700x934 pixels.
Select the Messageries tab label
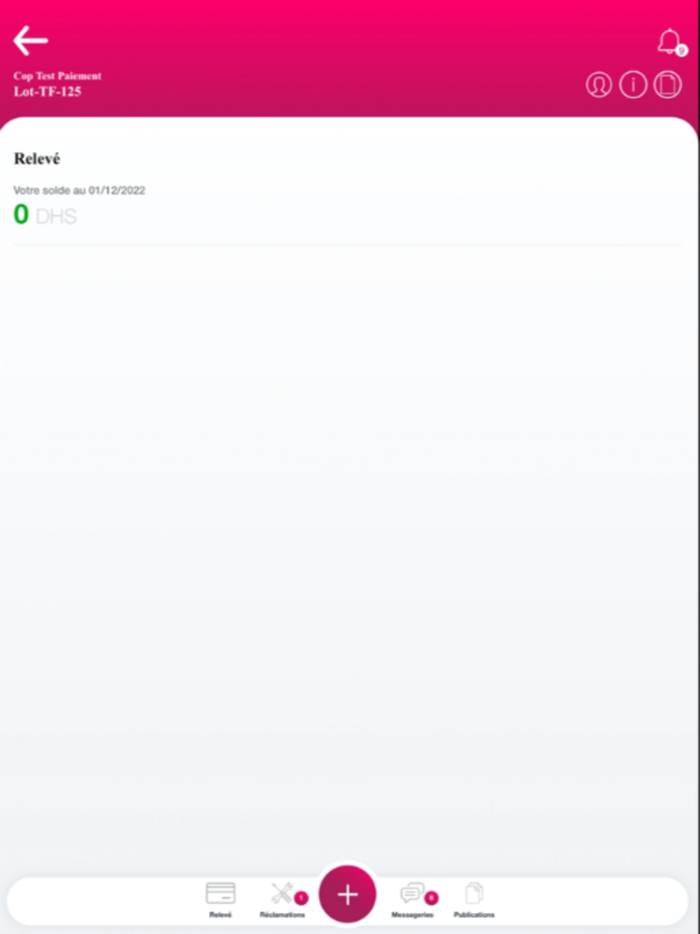pos(412,914)
